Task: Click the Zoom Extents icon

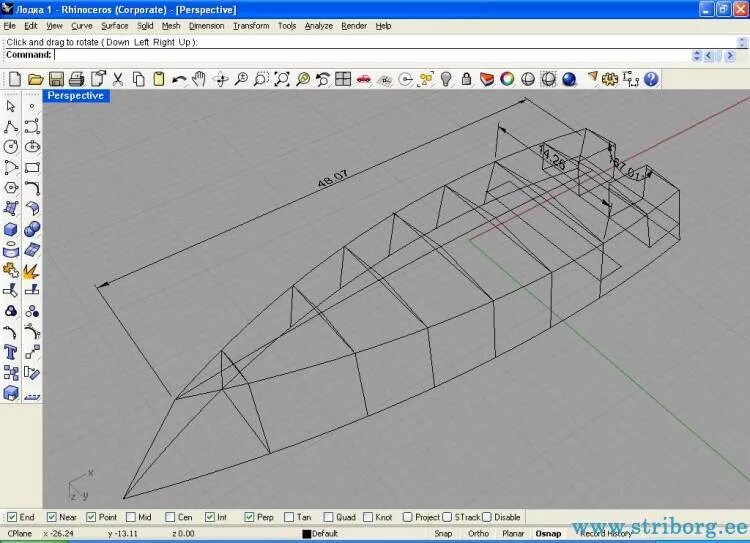Action: coord(282,79)
